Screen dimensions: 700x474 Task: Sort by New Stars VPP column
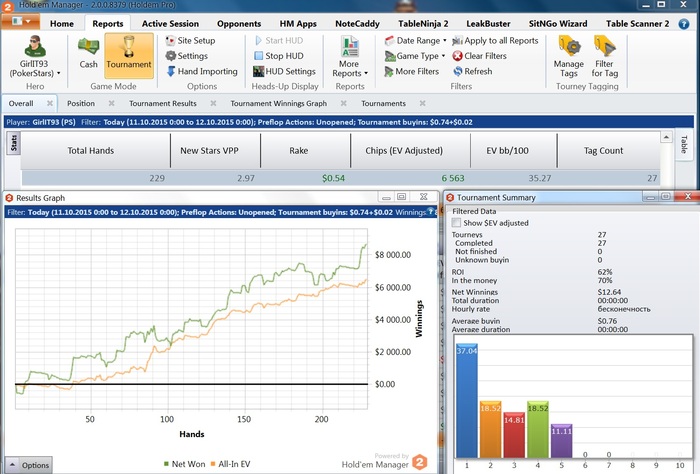pos(216,150)
